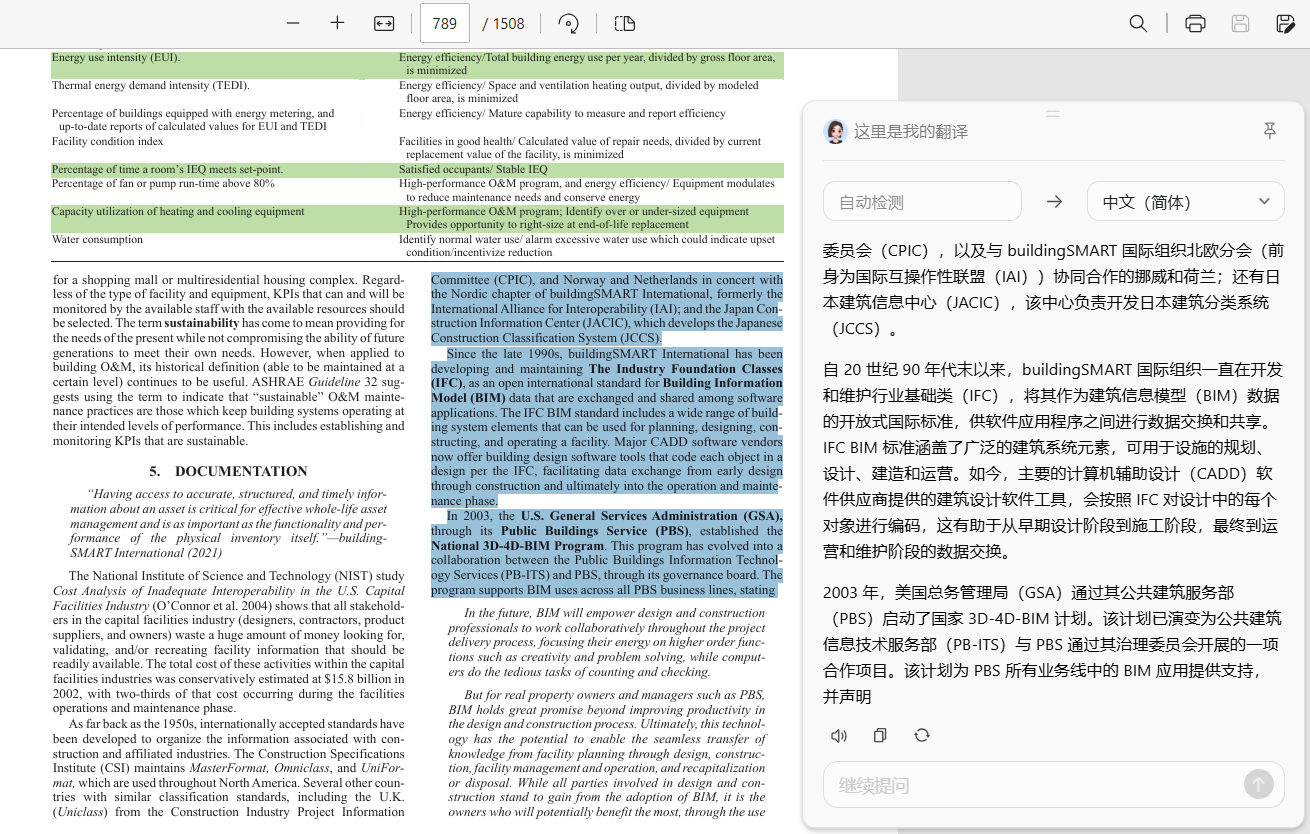Click the 自动检测 source language field
The height and width of the screenshot is (834, 1310).
point(921,201)
